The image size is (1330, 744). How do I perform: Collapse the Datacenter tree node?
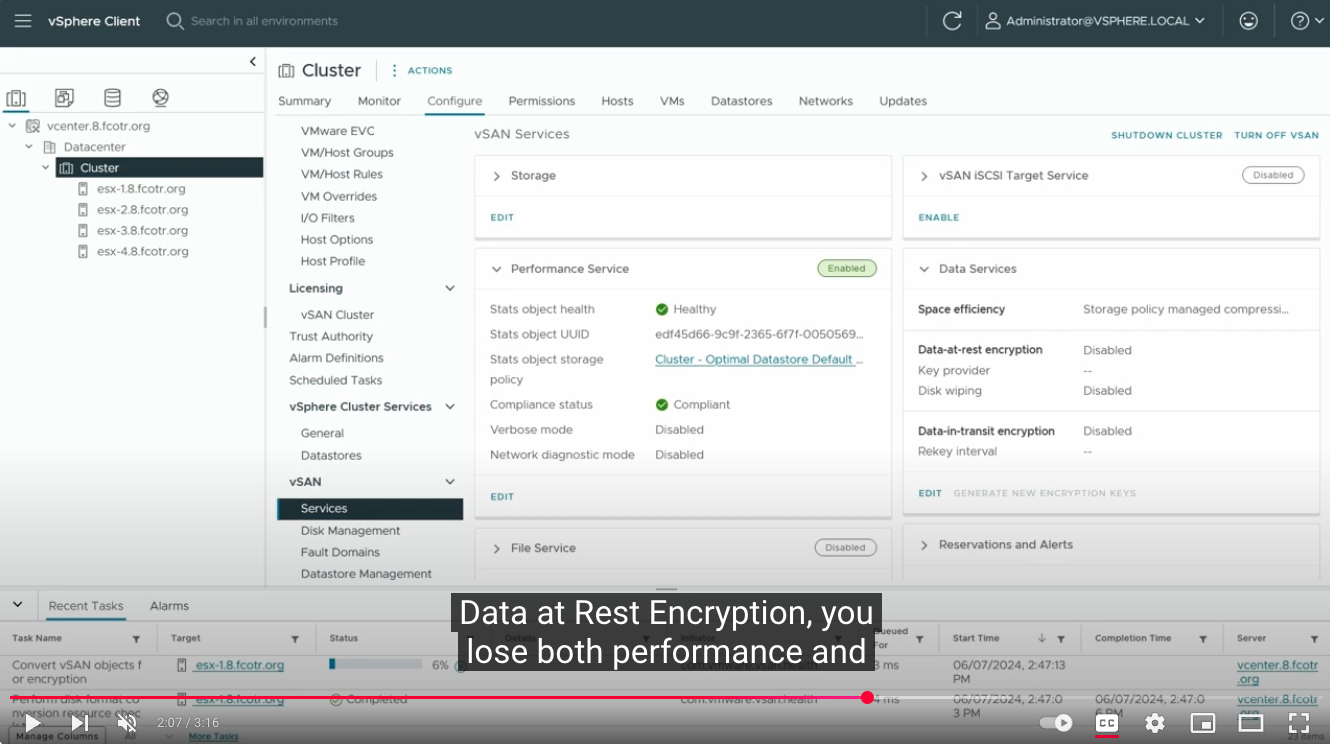coord(29,147)
